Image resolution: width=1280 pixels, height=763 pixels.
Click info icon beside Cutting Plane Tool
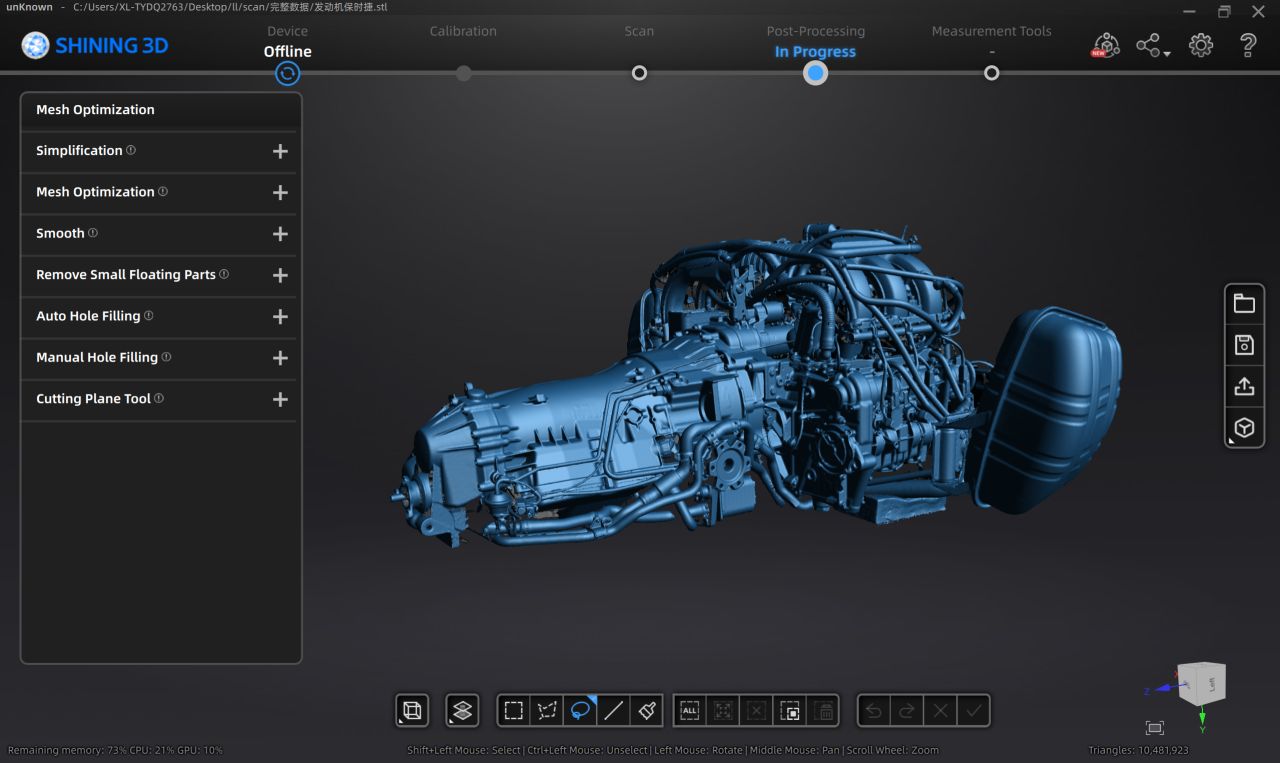159,398
